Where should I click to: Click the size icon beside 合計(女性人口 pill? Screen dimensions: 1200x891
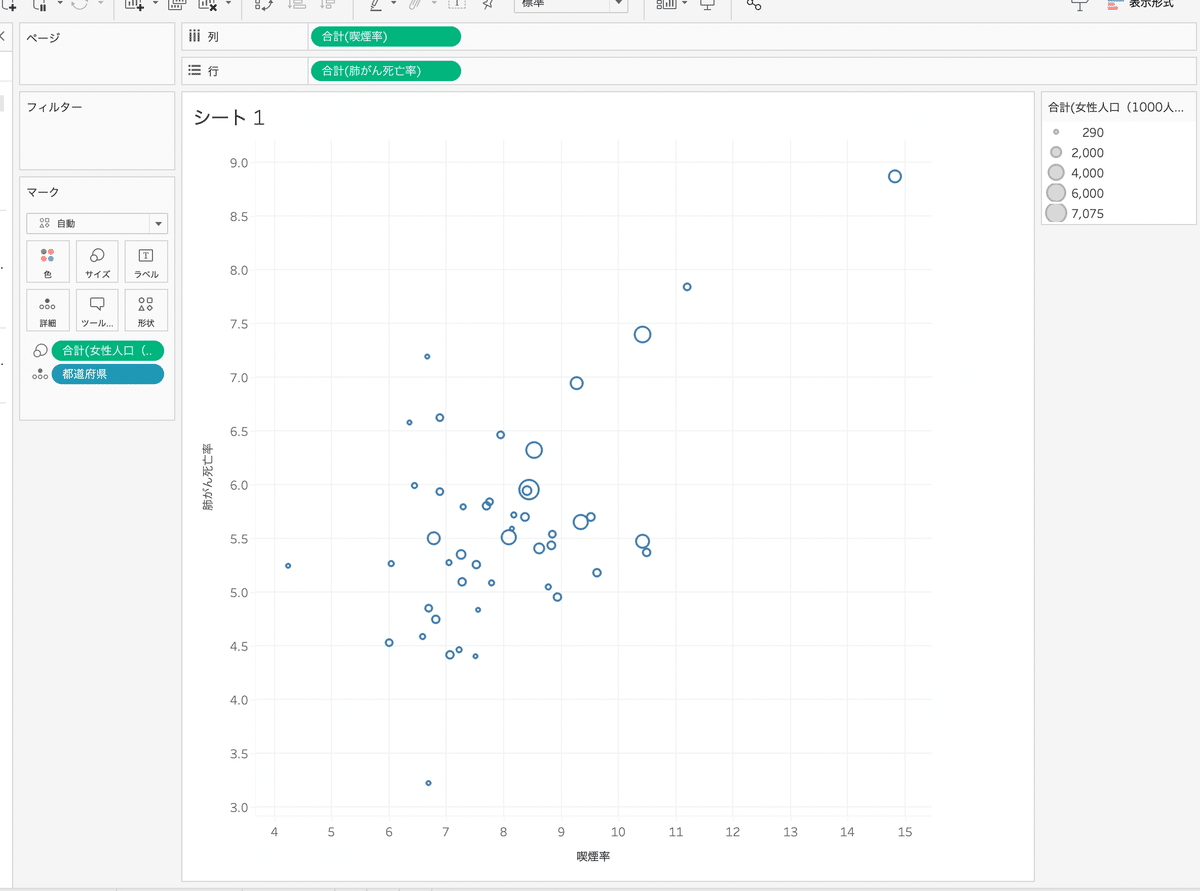pyautogui.click(x=40, y=350)
